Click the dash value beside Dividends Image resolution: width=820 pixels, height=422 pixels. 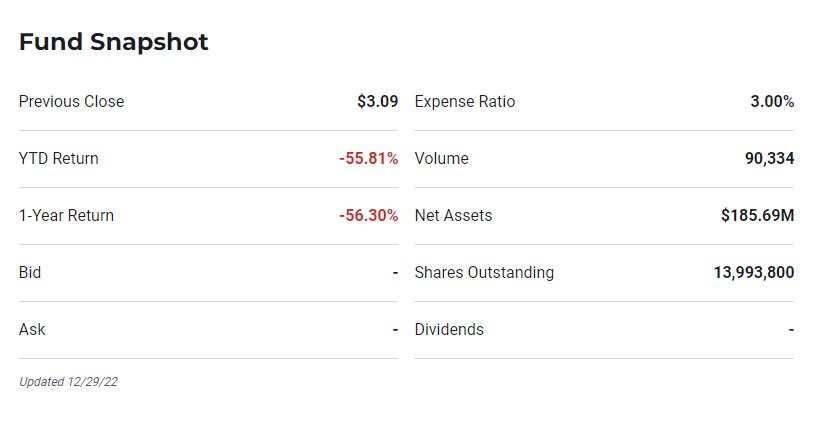pos(791,330)
